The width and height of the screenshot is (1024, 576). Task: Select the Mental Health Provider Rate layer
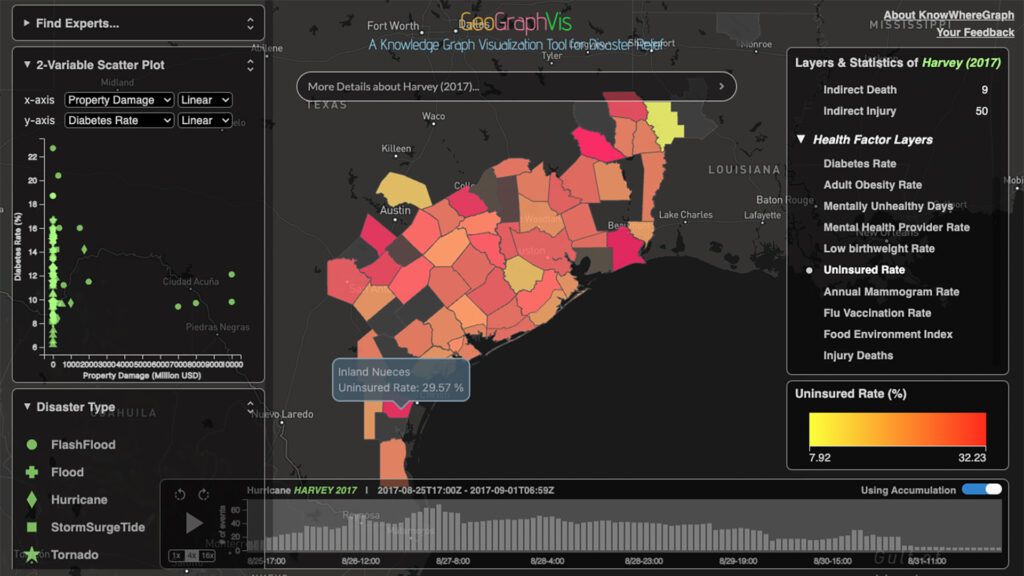(896, 227)
